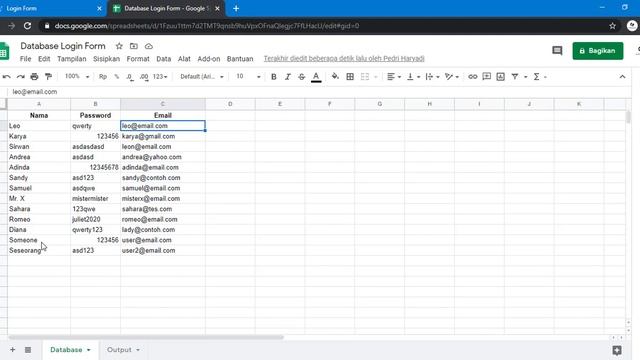Star the Database Login Form document
The width and height of the screenshot is (640, 360).
coord(119,46)
